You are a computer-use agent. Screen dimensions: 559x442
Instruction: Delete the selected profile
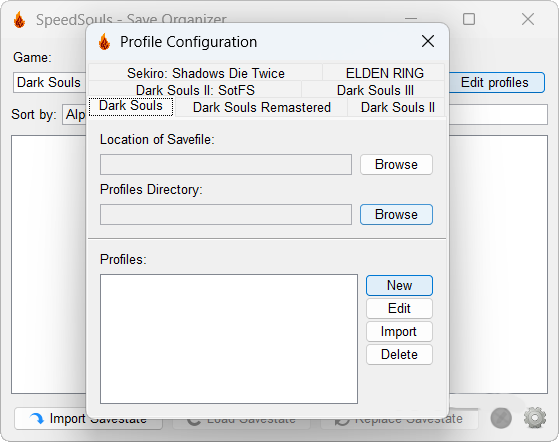(399, 354)
